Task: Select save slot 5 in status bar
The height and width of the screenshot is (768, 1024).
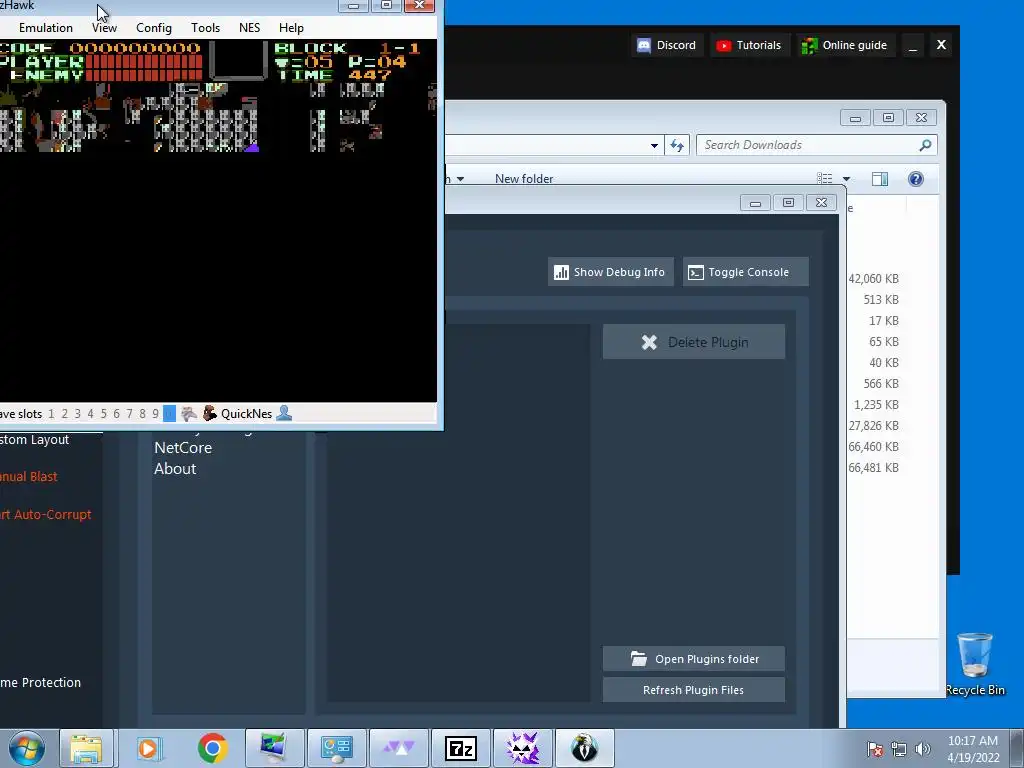Action: coord(104,413)
